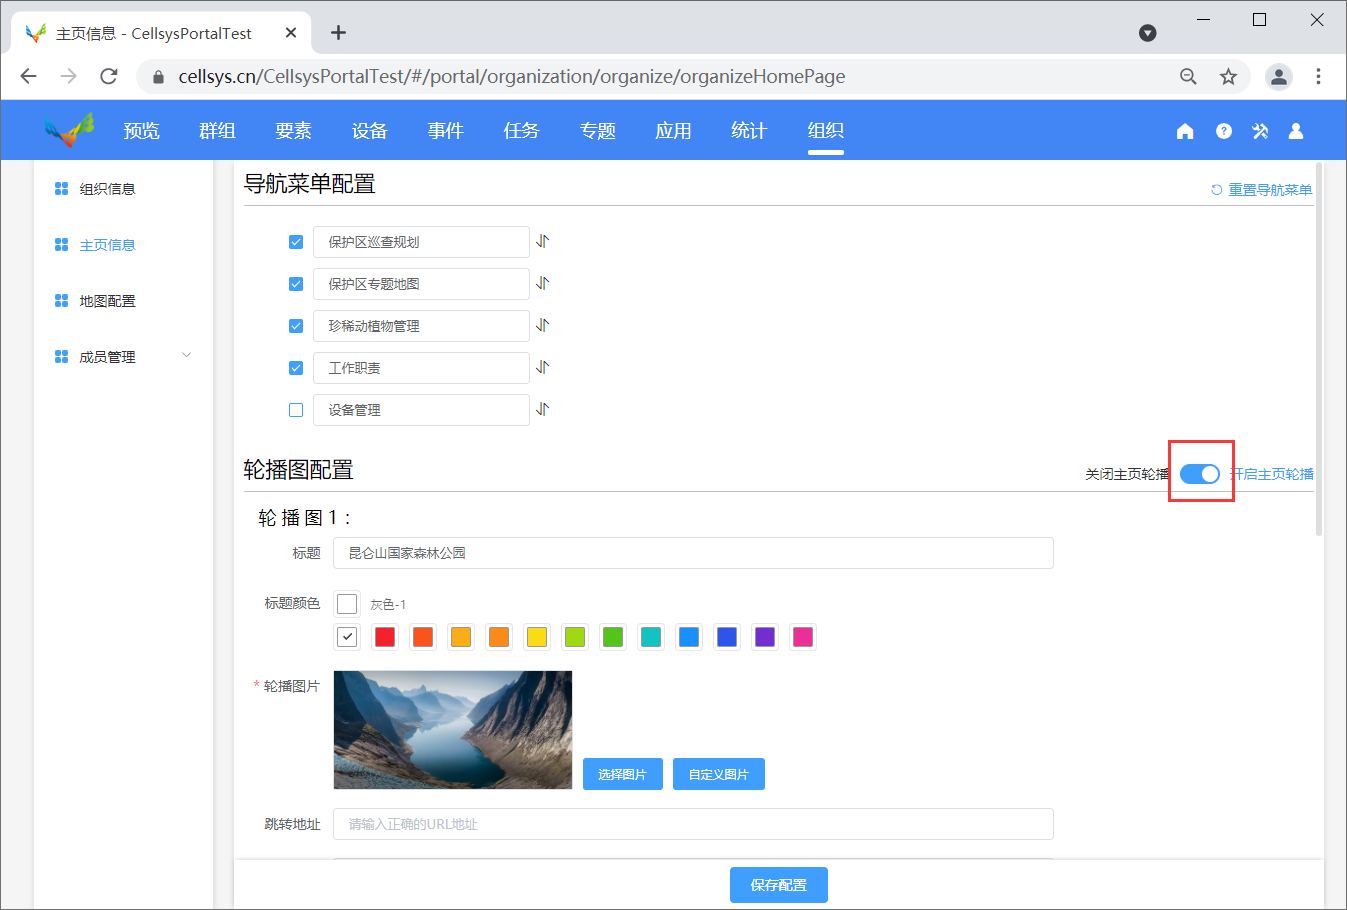Viewport: 1347px width, 910px height.
Task: Pick the cyan title color swatch
Action: click(x=651, y=637)
